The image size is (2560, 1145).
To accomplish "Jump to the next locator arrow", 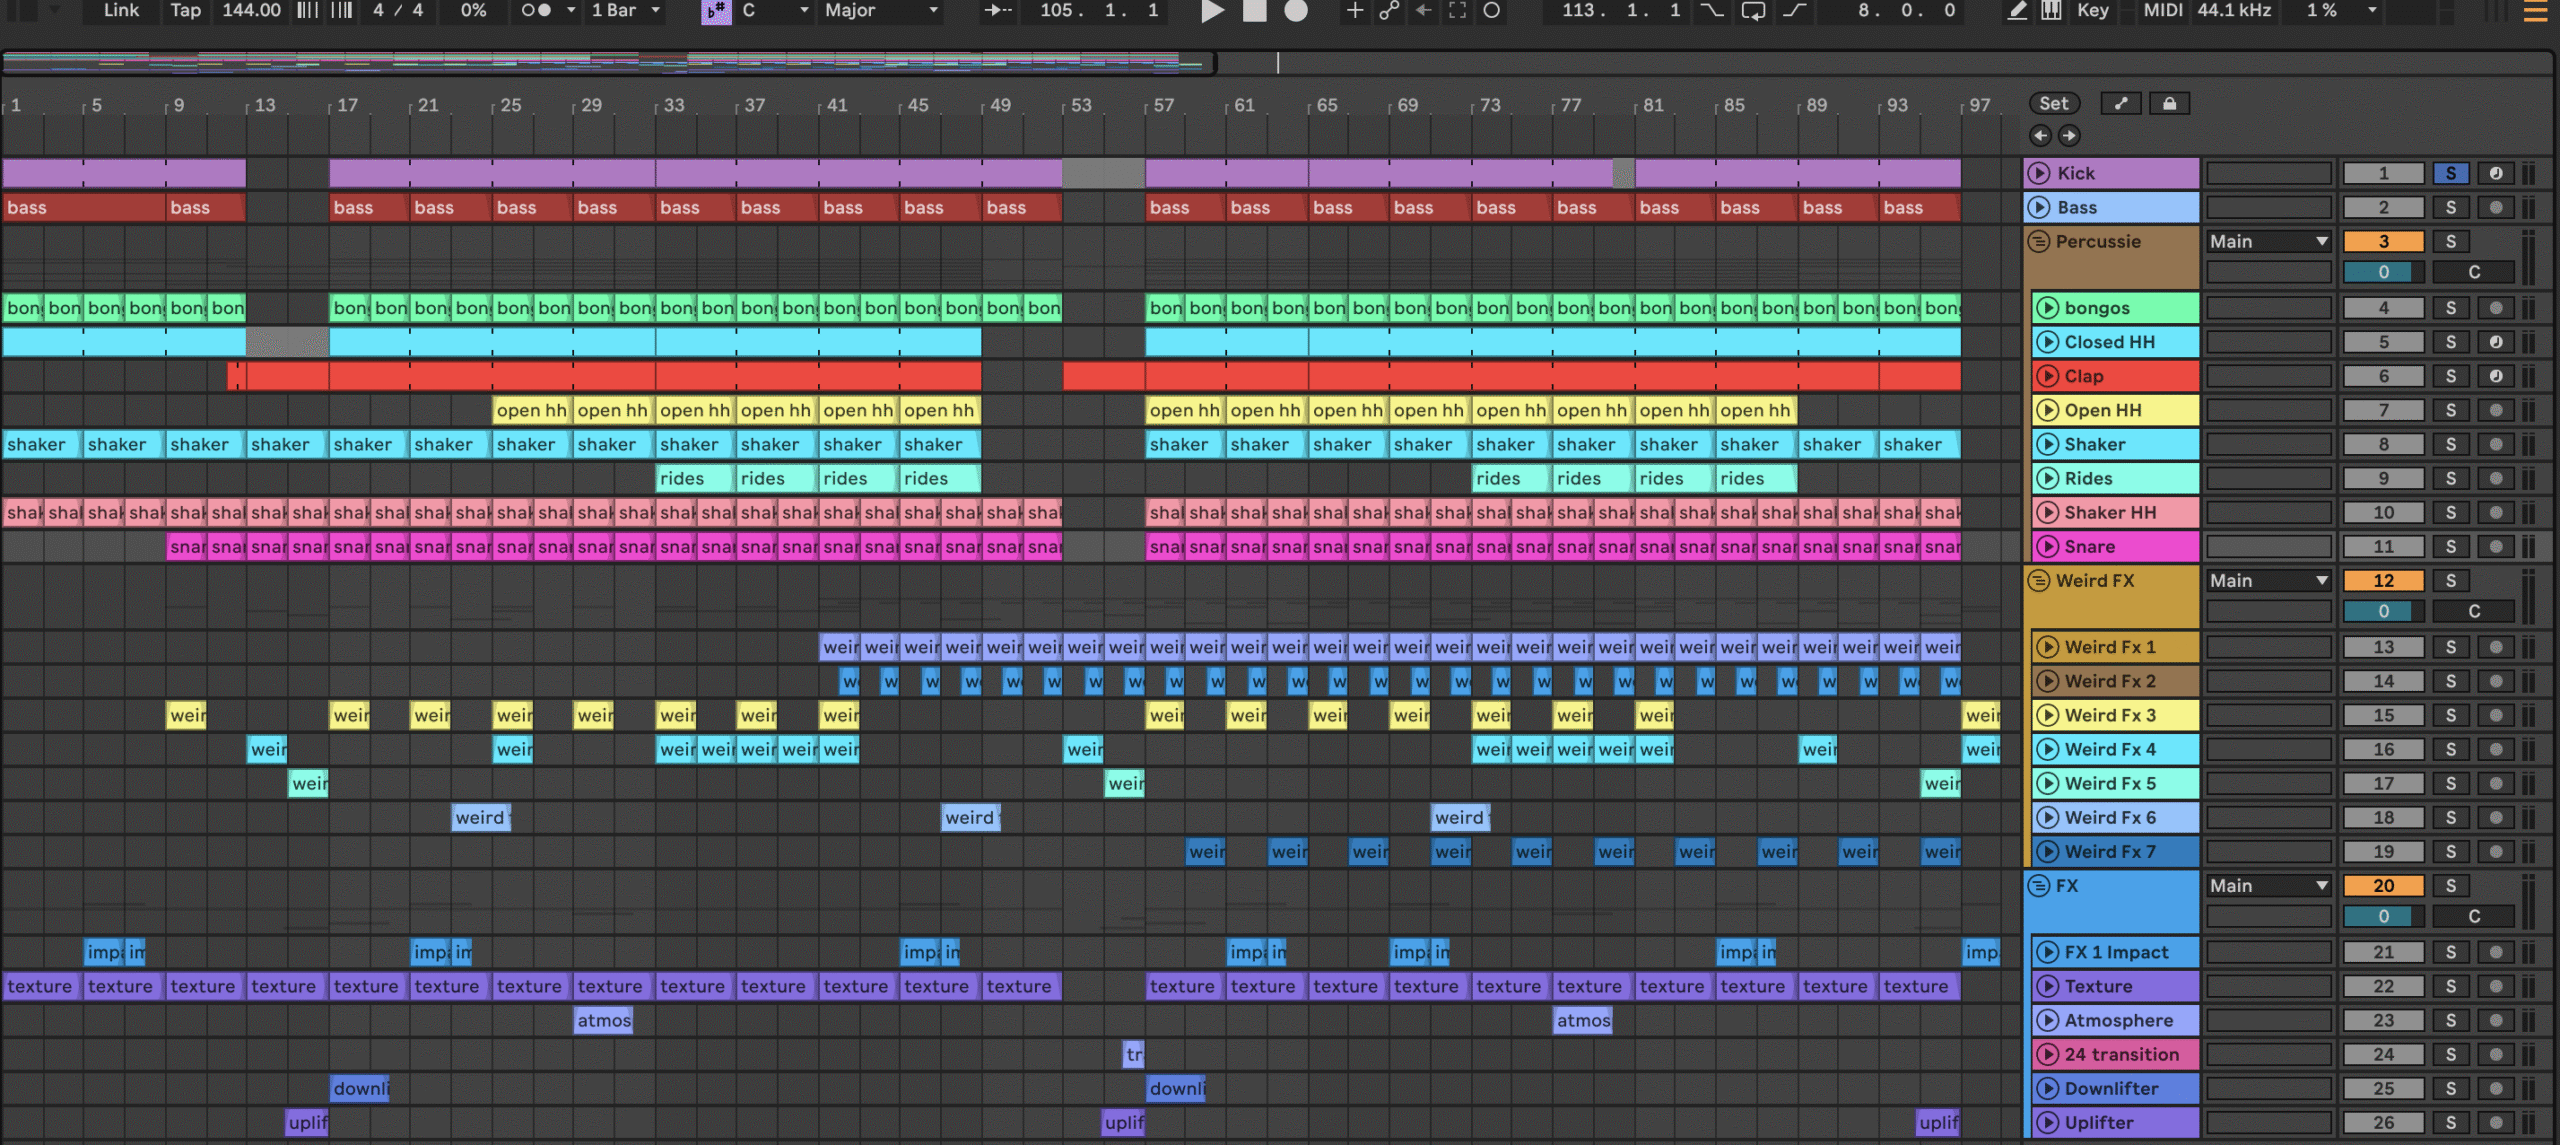I will pos(2069,135).
